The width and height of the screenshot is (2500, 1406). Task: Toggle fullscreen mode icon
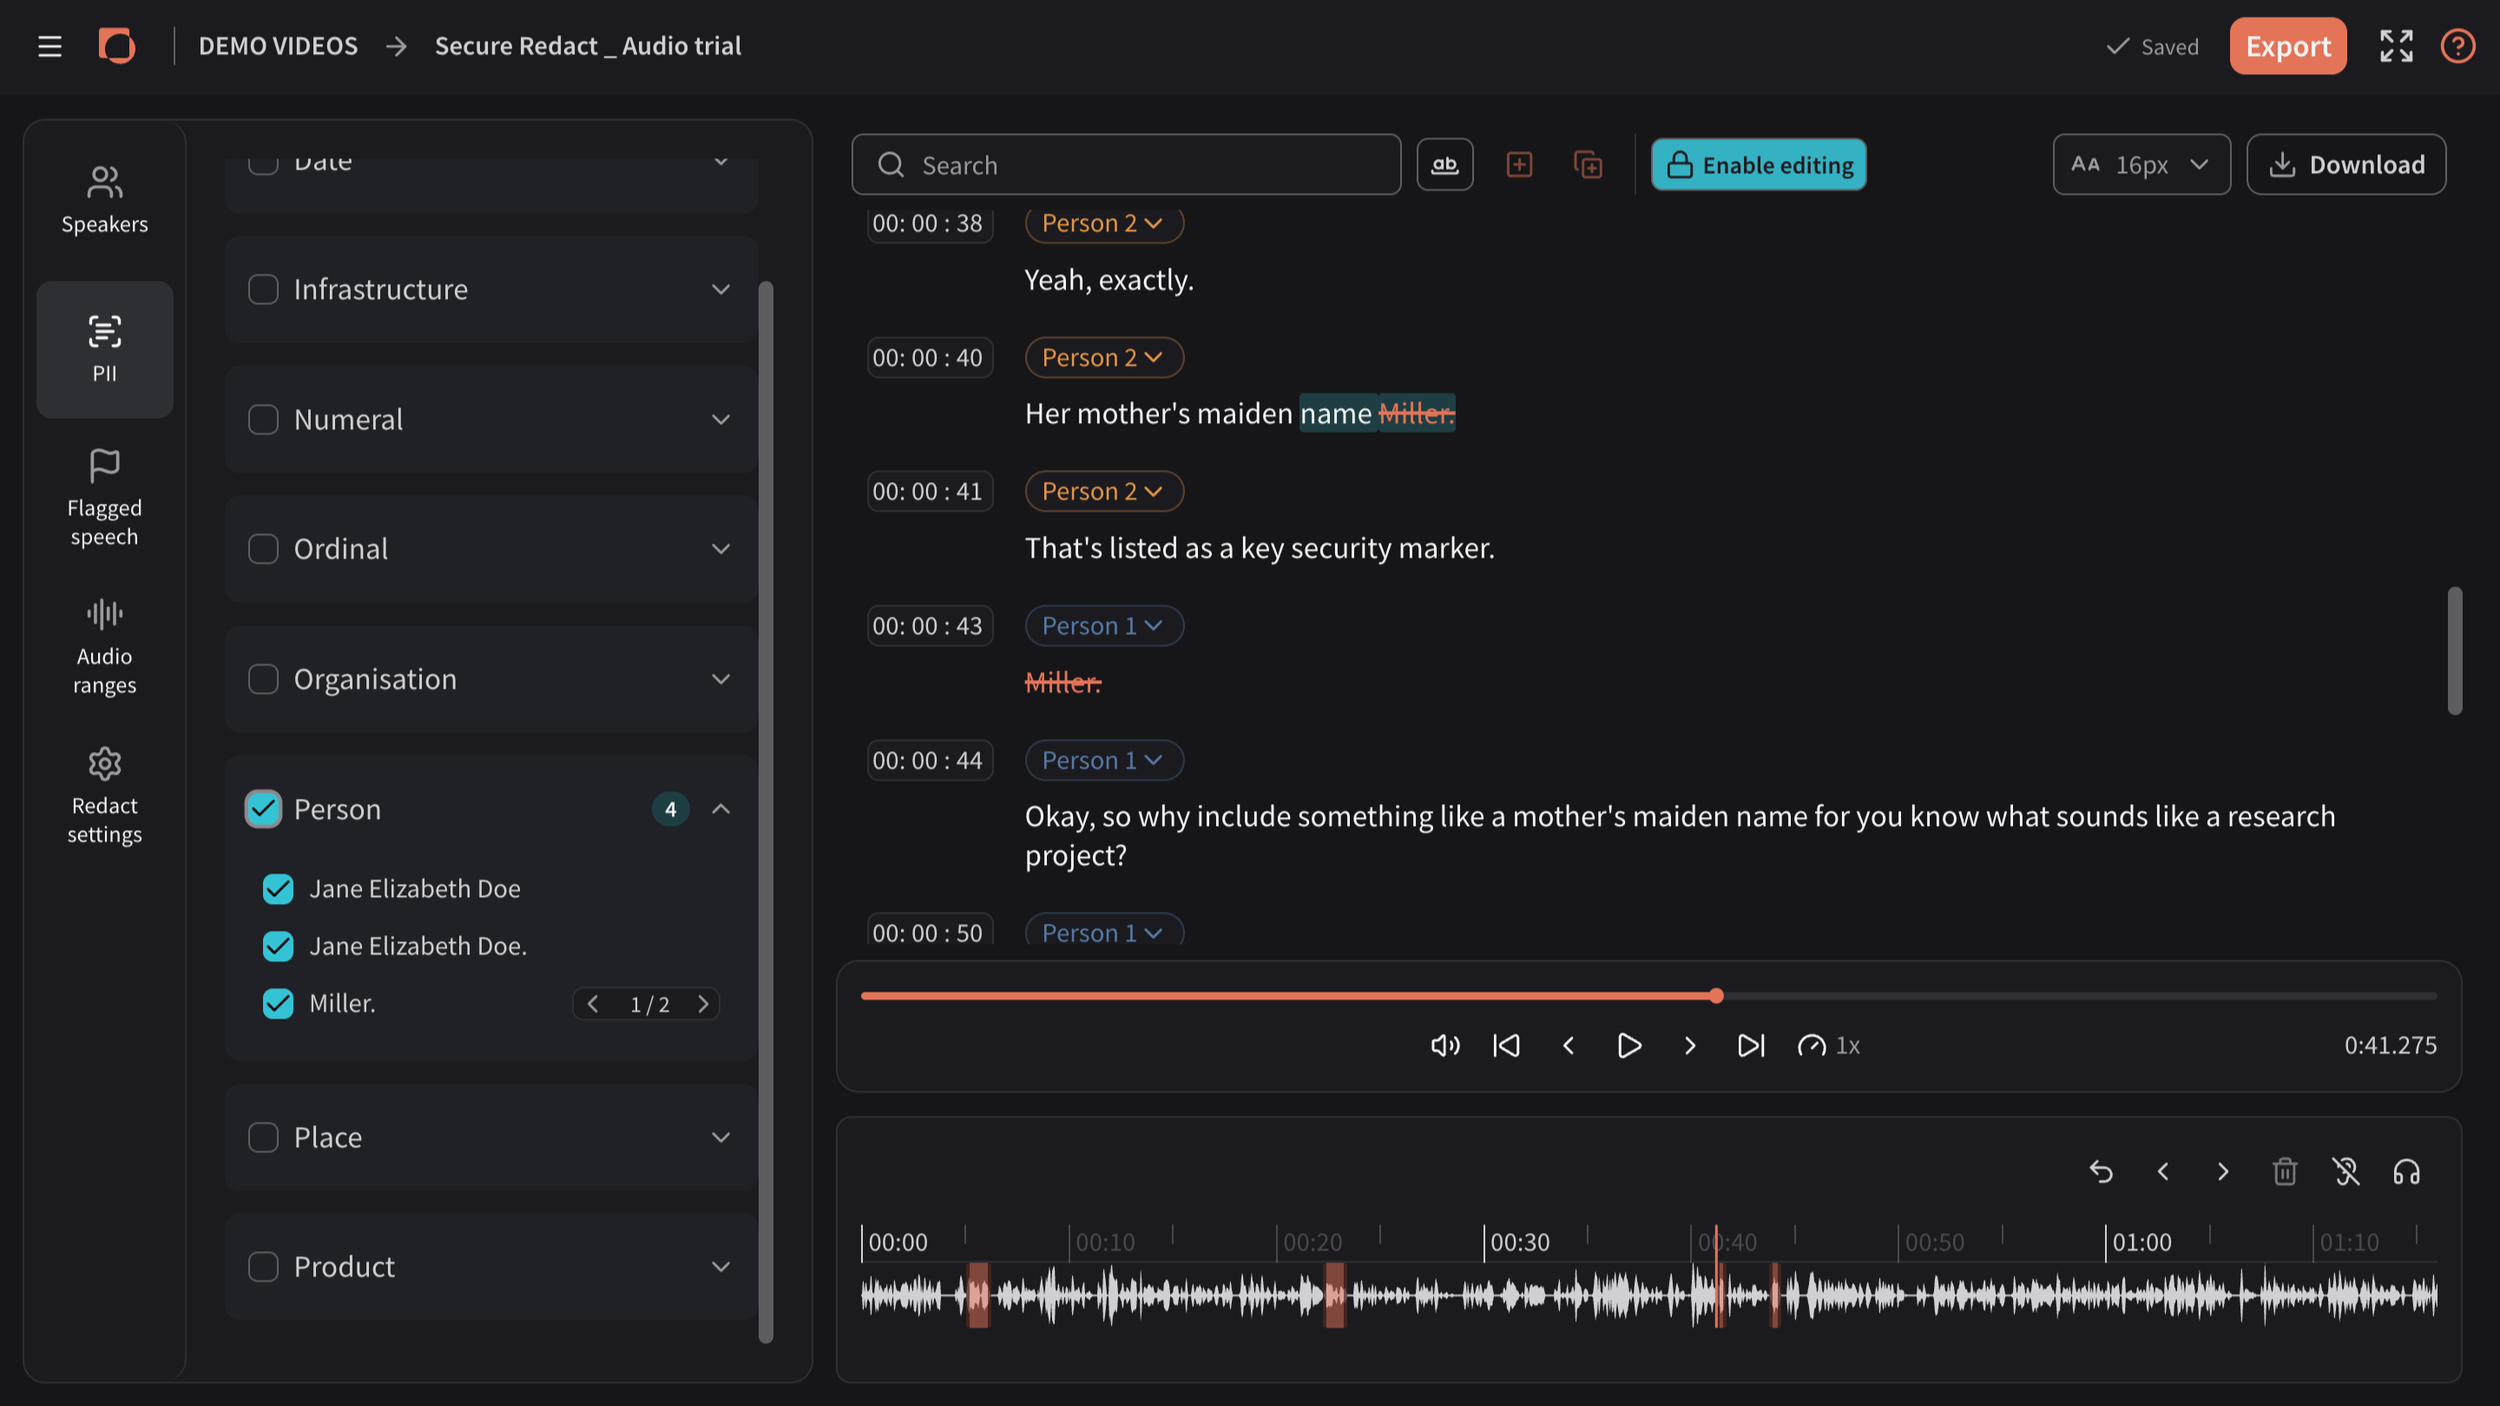click(x=2396, y=46)
